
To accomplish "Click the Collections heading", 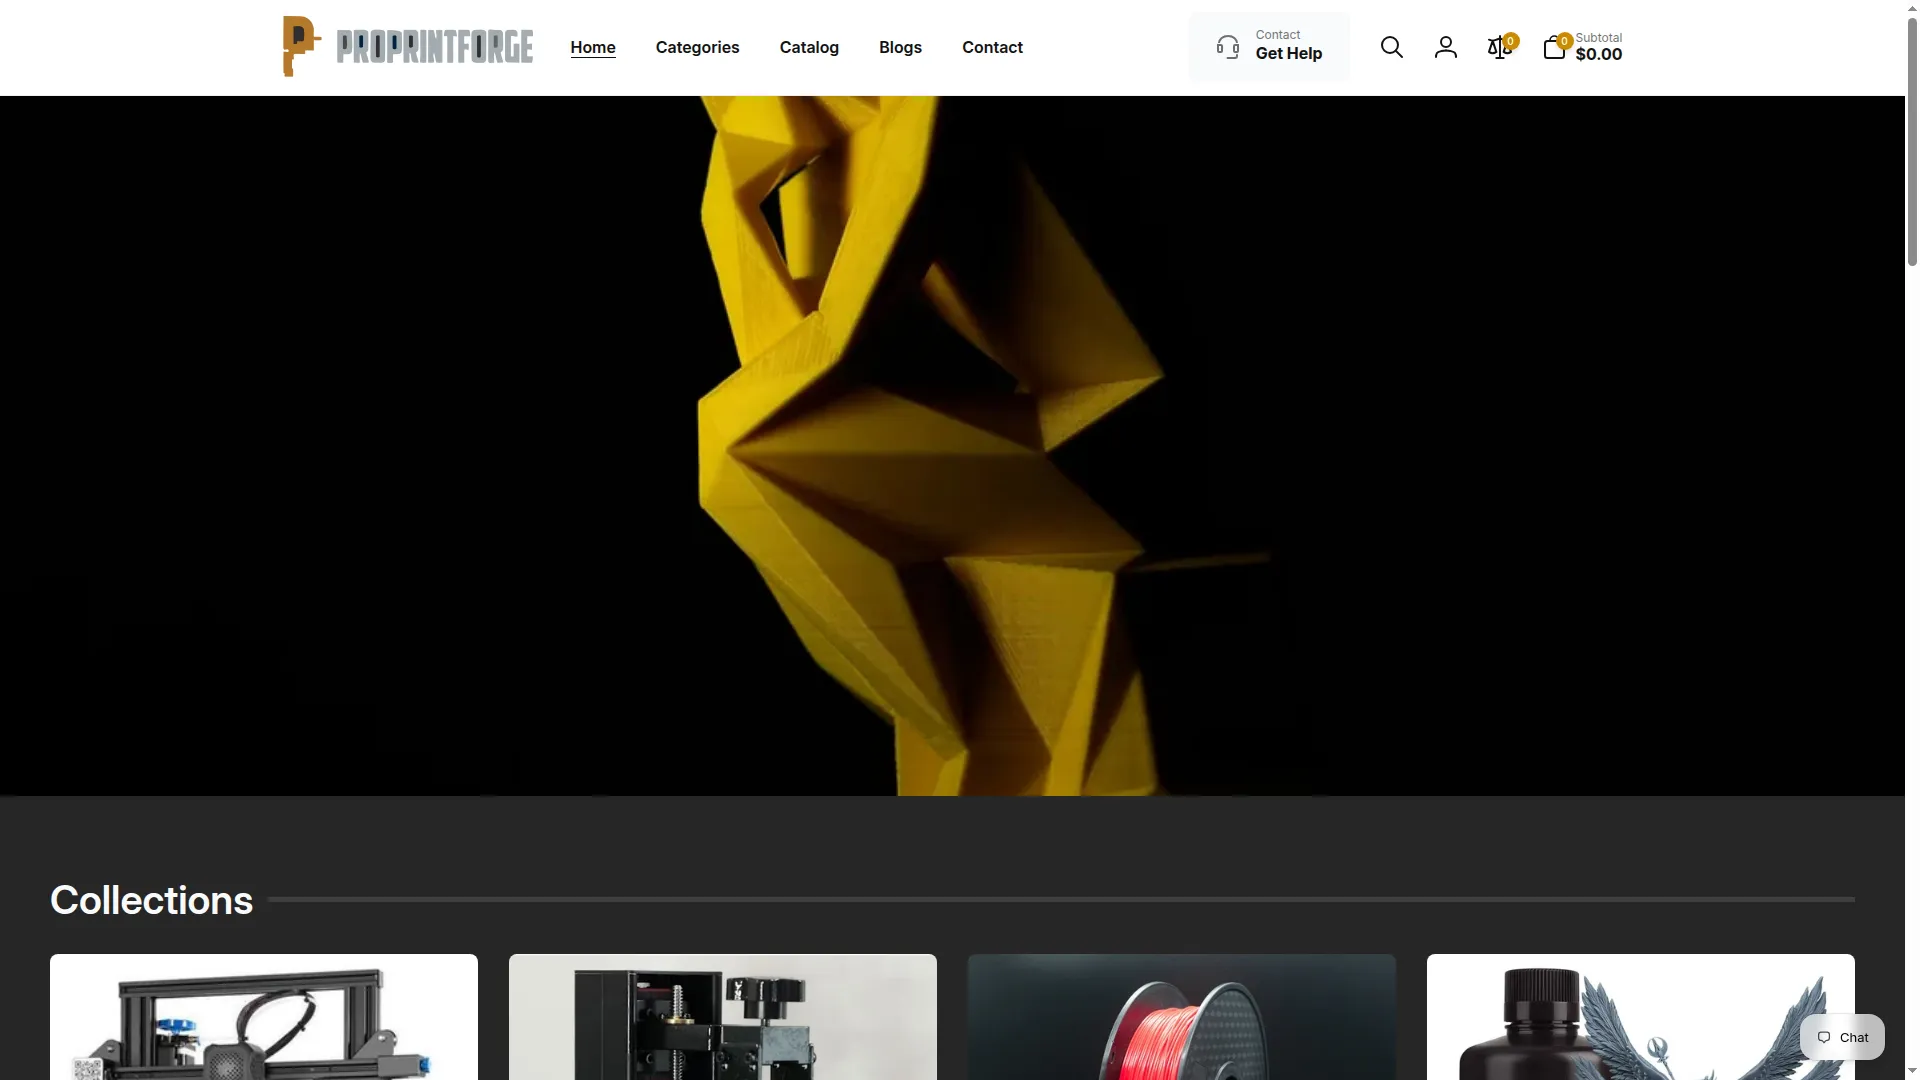I will [151, 900].
